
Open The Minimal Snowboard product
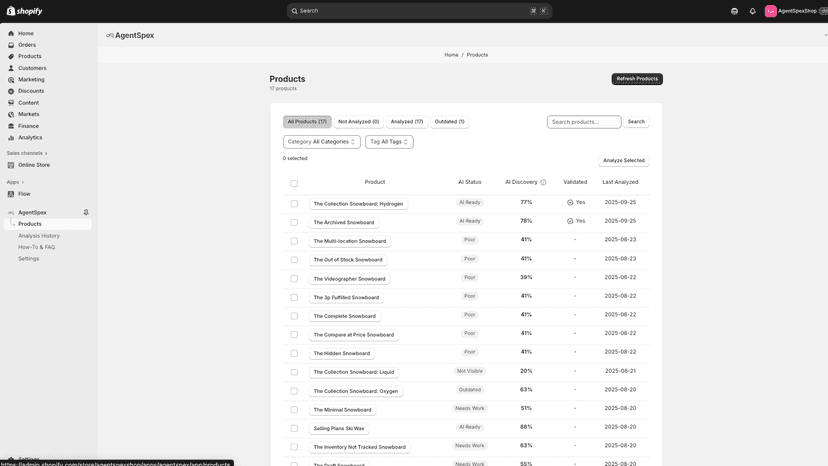tap(342, 410)
